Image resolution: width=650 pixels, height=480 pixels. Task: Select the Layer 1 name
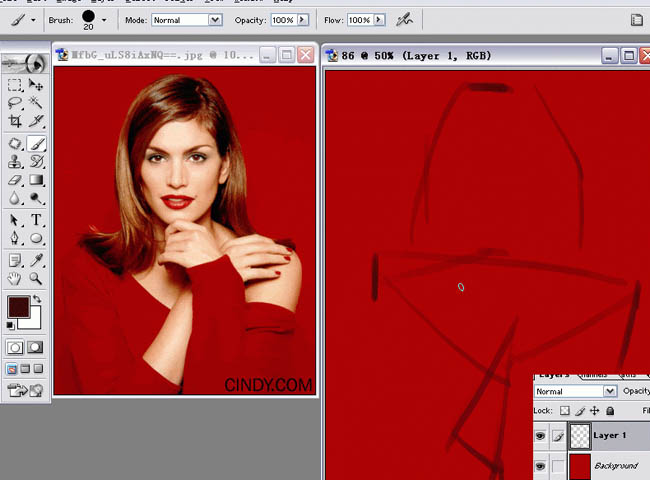[x=609, y=435]
